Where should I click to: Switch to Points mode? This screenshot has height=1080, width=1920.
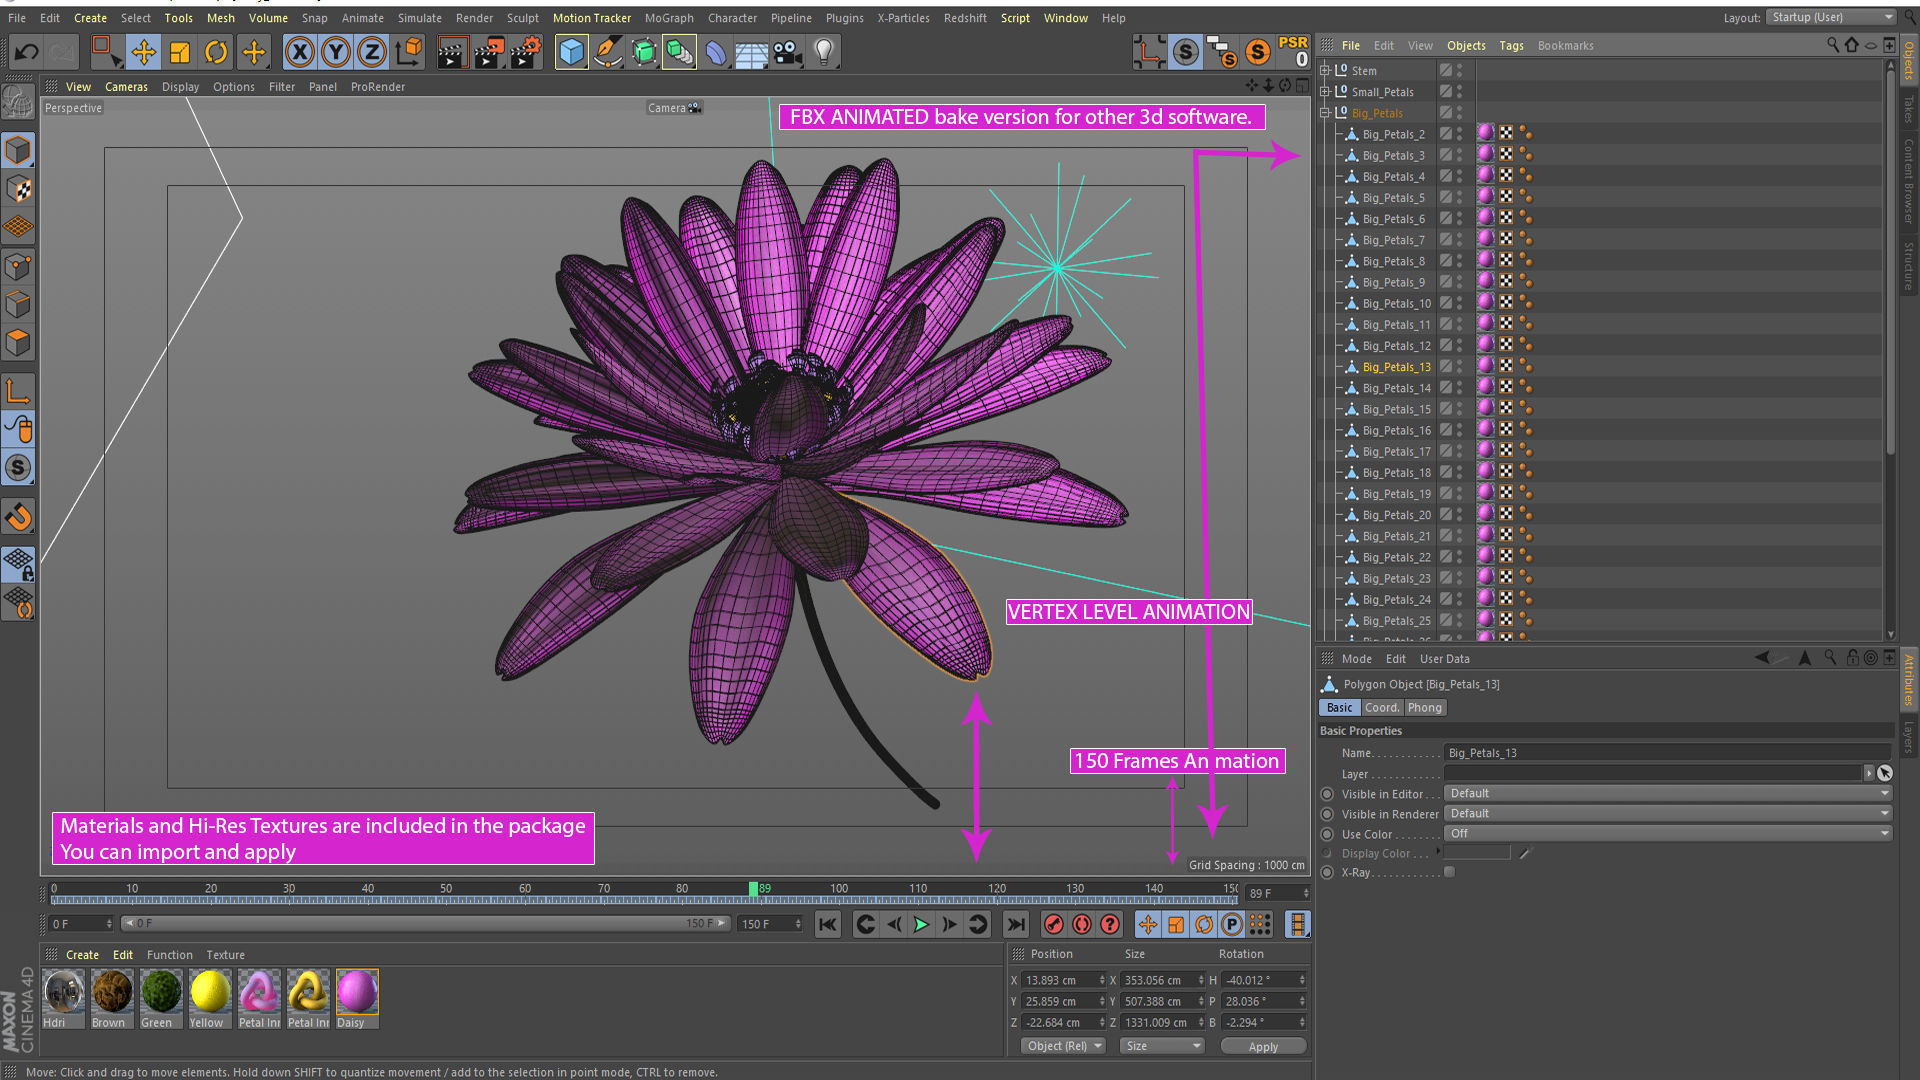[18, 266]
